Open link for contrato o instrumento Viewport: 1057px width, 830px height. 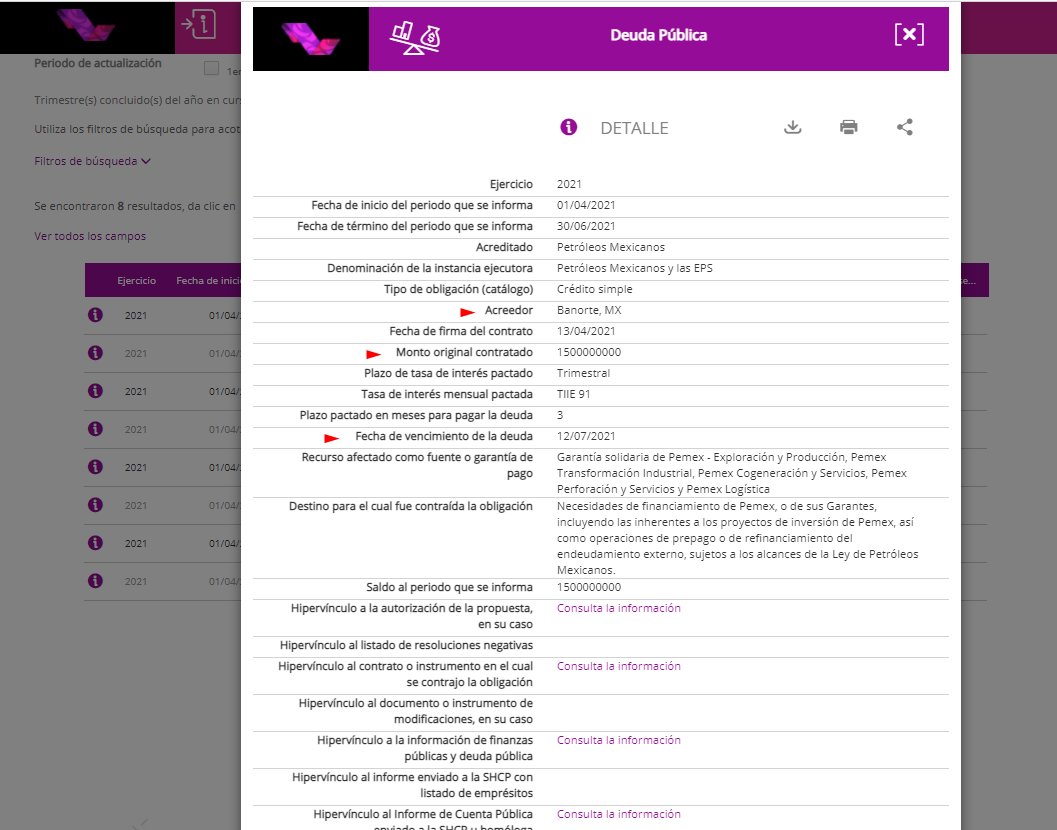[x=618, y=666]
